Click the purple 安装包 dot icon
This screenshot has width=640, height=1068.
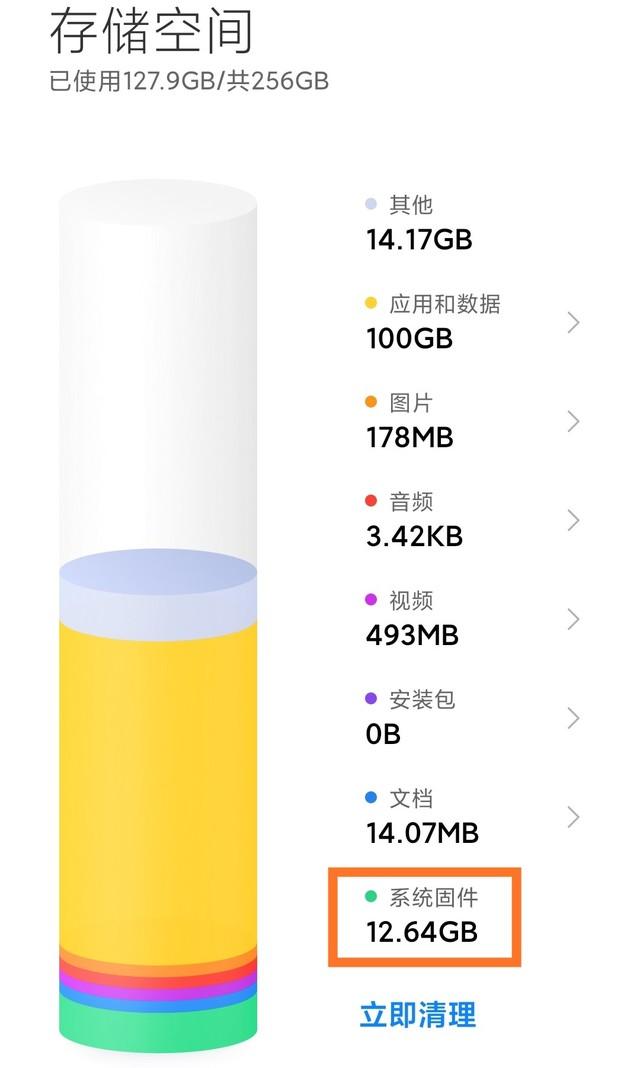(371, 699)
